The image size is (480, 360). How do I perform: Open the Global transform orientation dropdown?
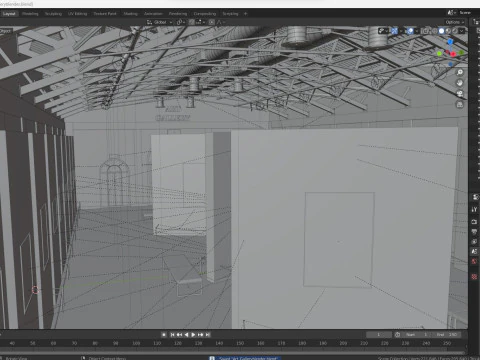(160, 22)
